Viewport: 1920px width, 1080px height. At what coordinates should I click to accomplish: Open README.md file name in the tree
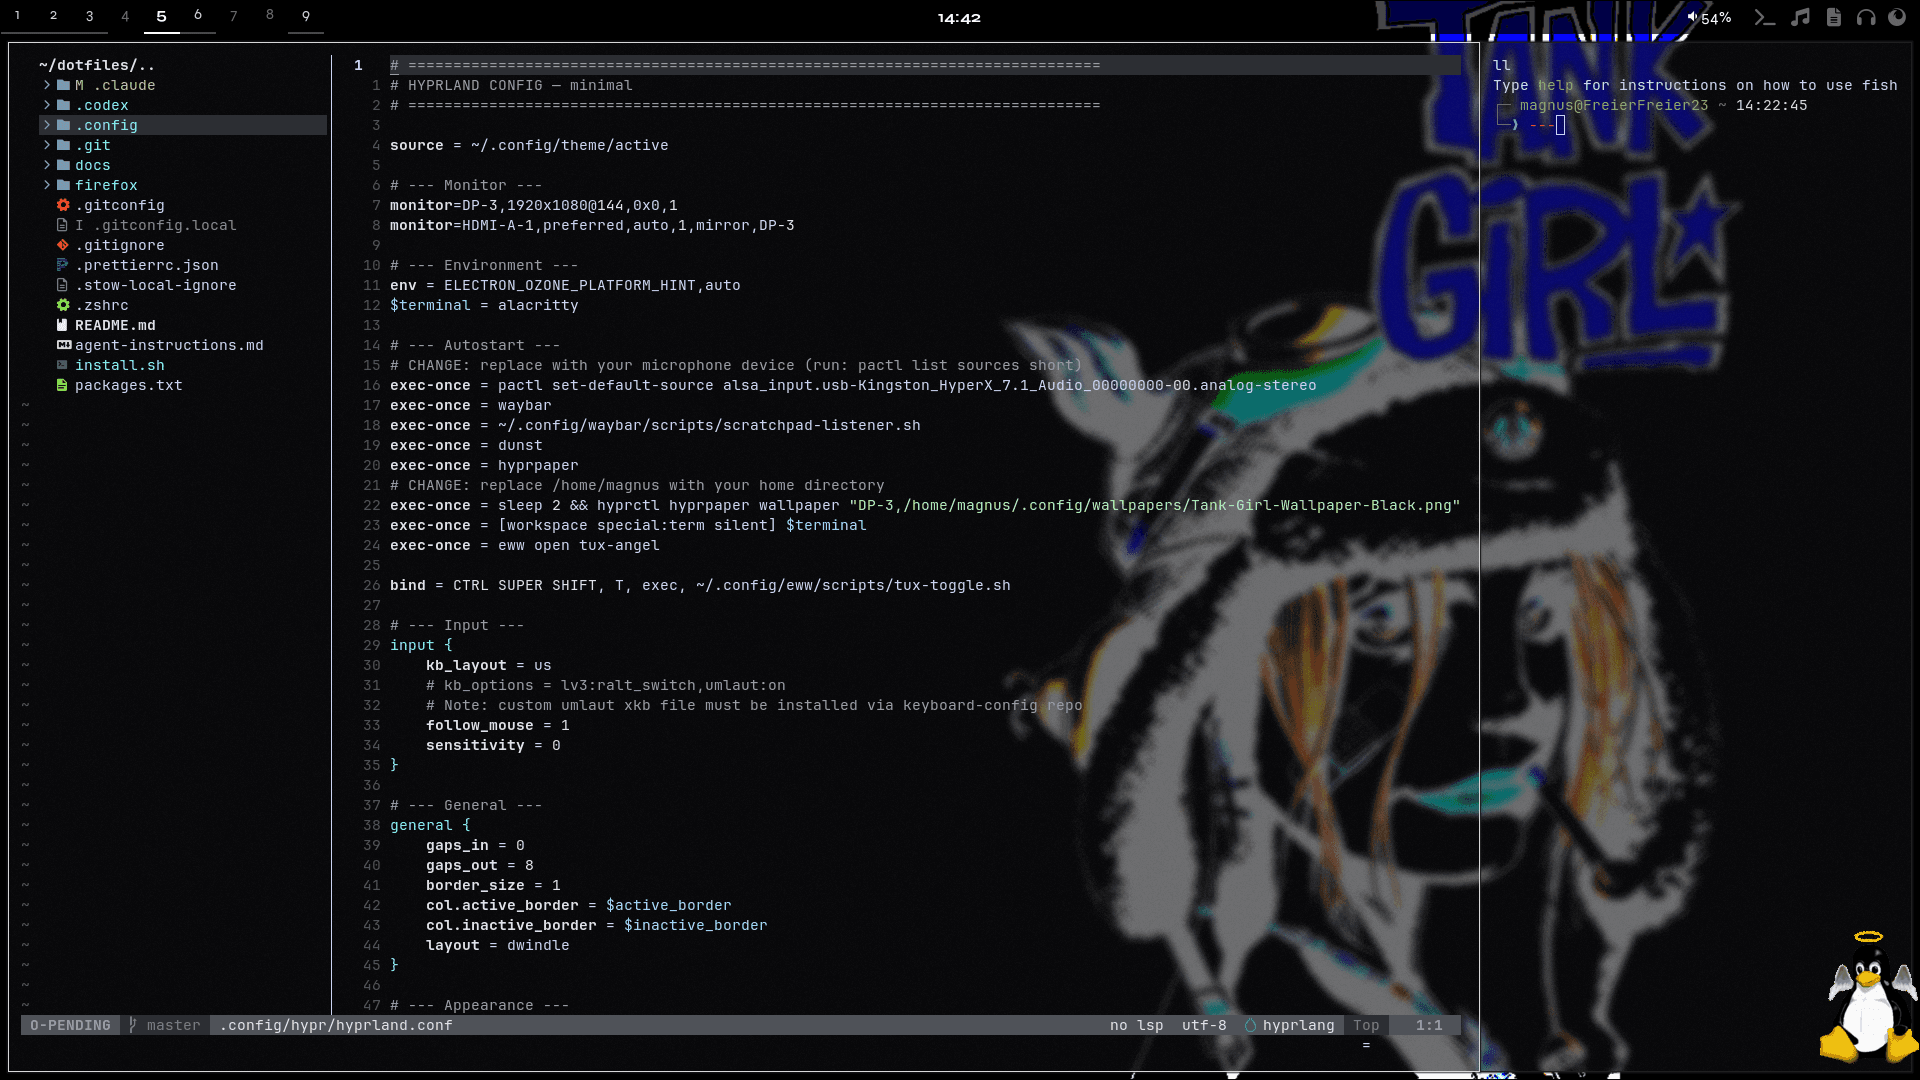[x=115, y=325]
